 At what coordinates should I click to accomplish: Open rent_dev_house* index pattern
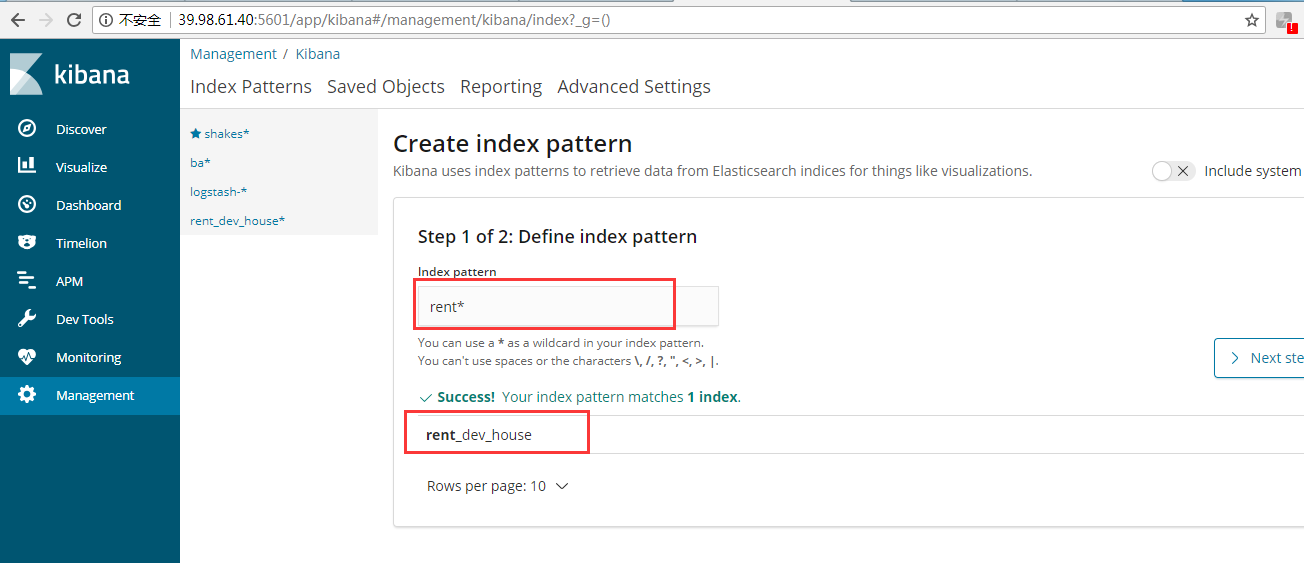tap(237, 220)
